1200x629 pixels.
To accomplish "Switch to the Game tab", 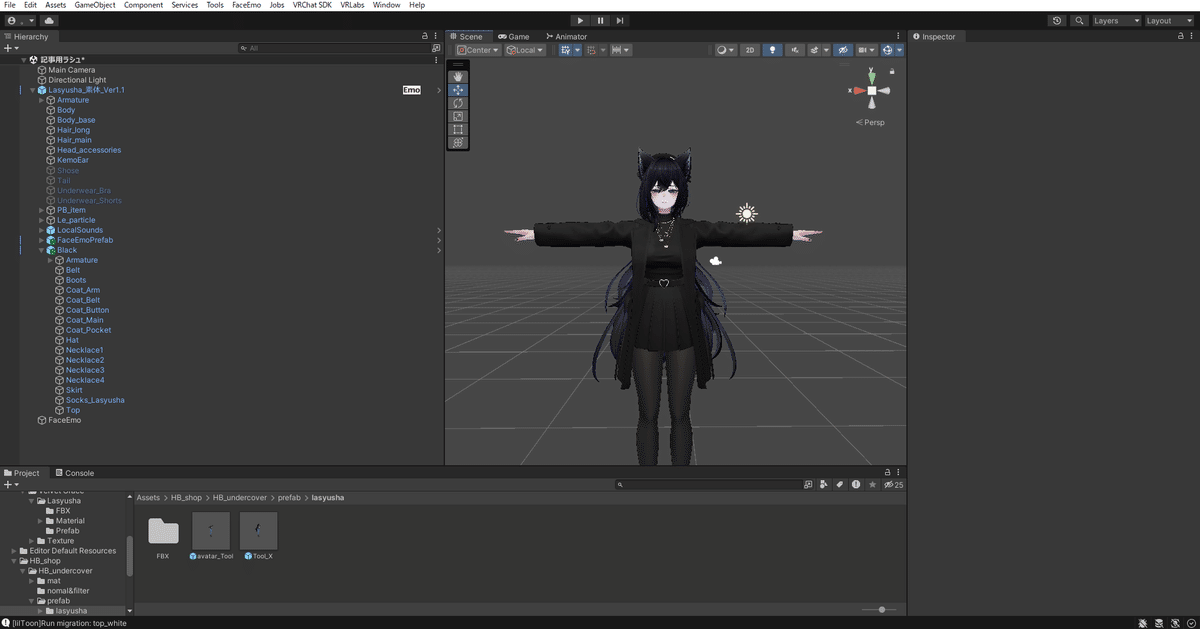I will 514,36.
